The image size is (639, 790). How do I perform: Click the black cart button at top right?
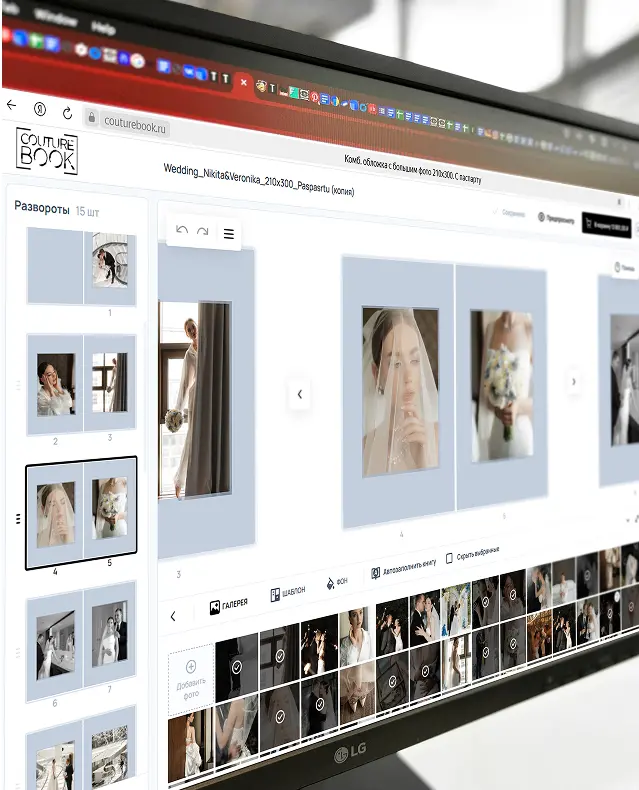[606, 227]
